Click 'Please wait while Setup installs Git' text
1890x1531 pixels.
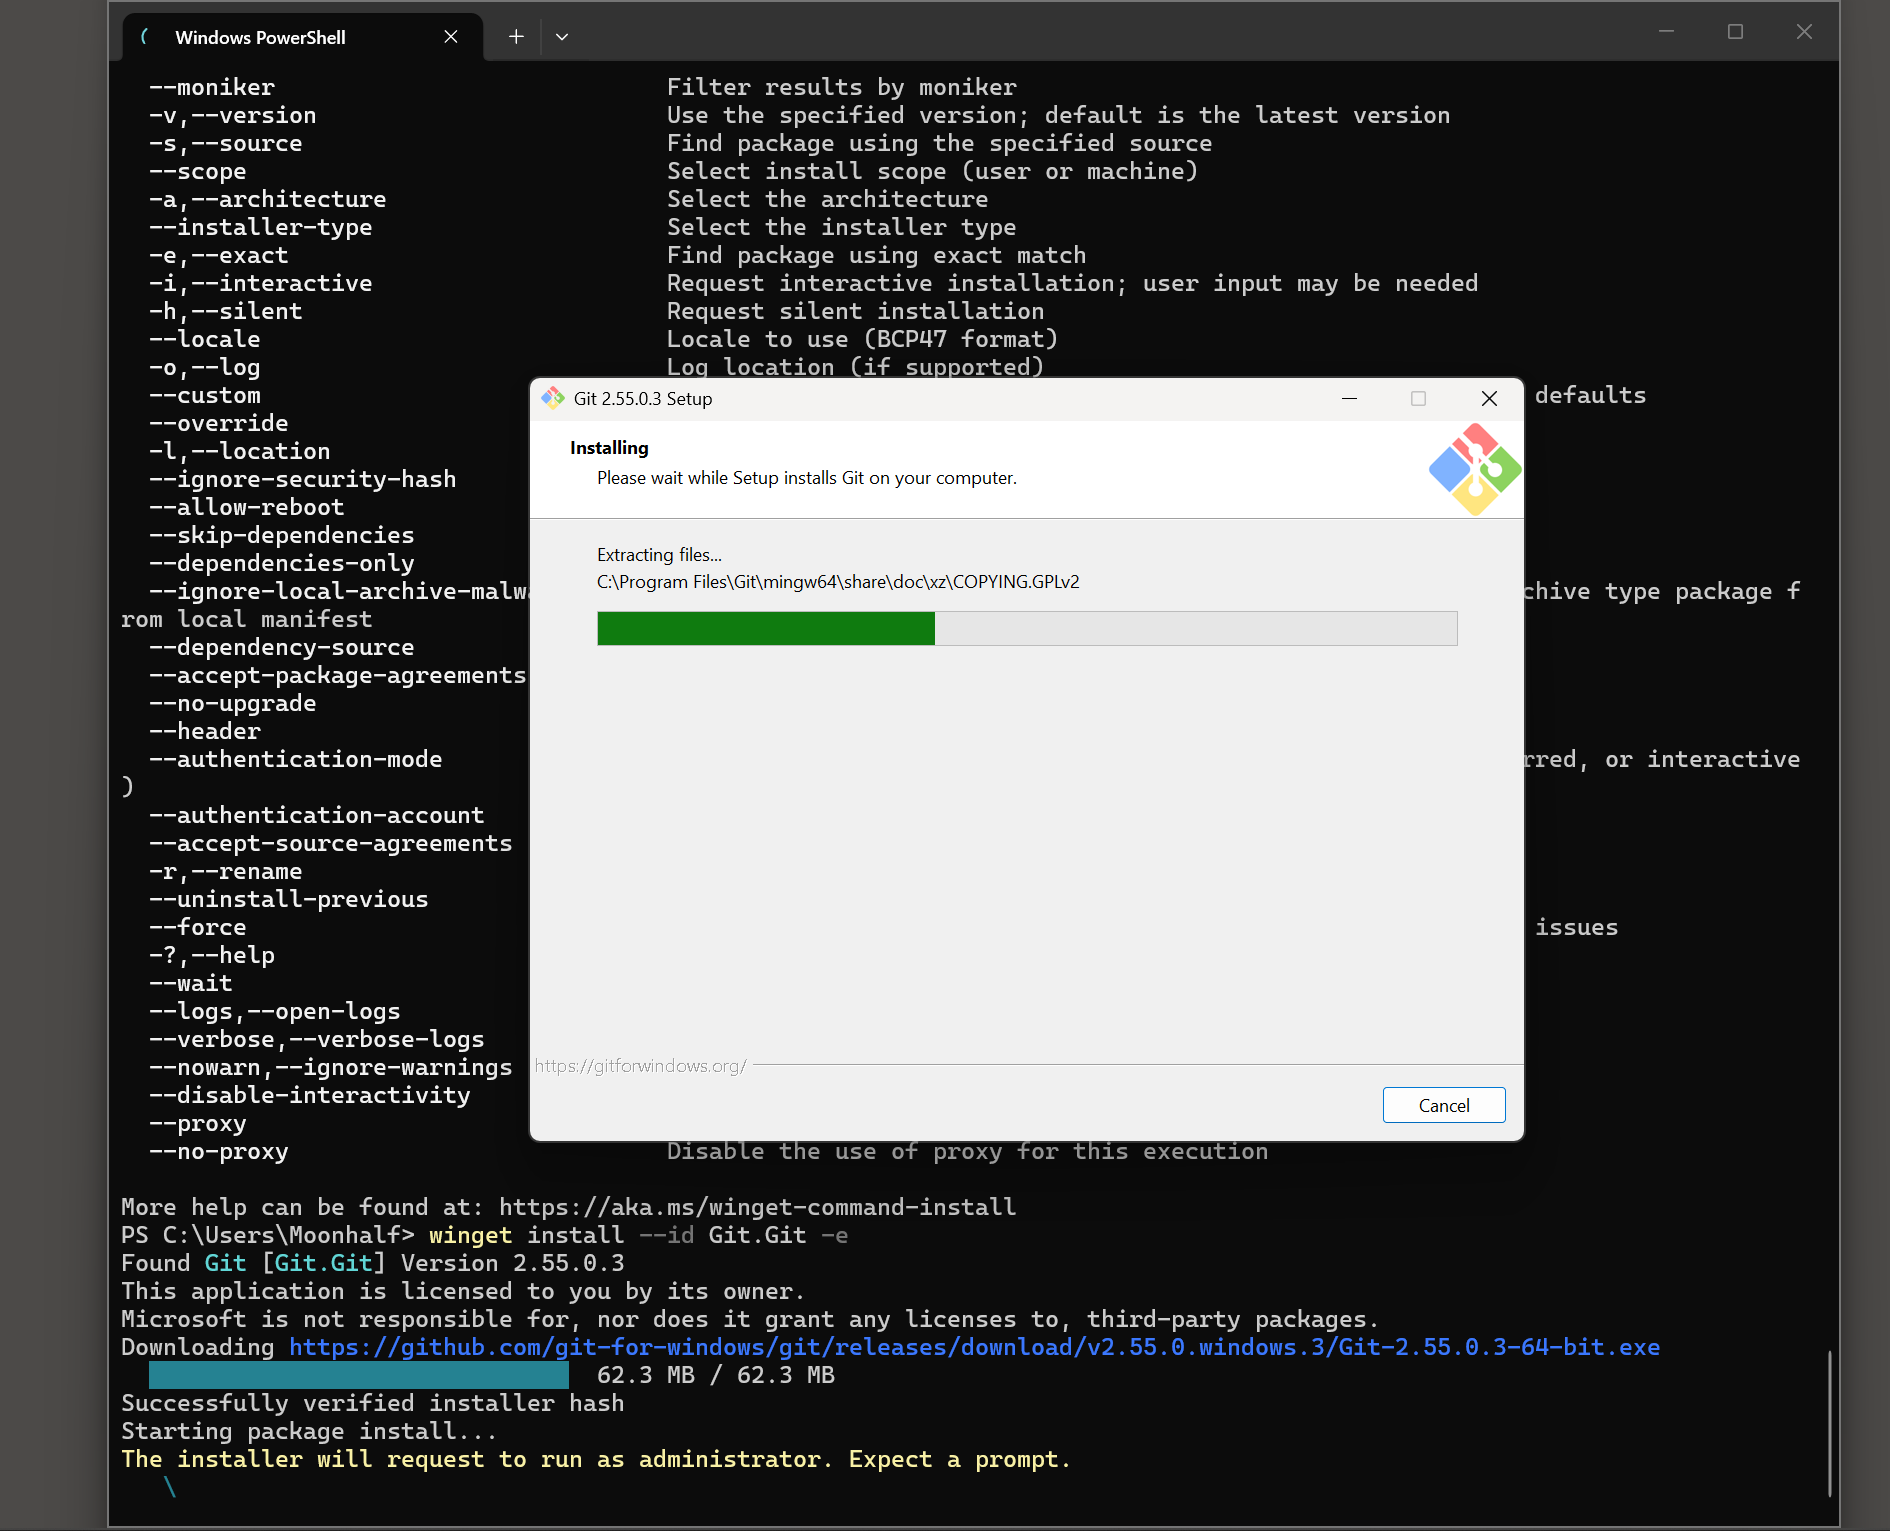[x=807, y=478]
